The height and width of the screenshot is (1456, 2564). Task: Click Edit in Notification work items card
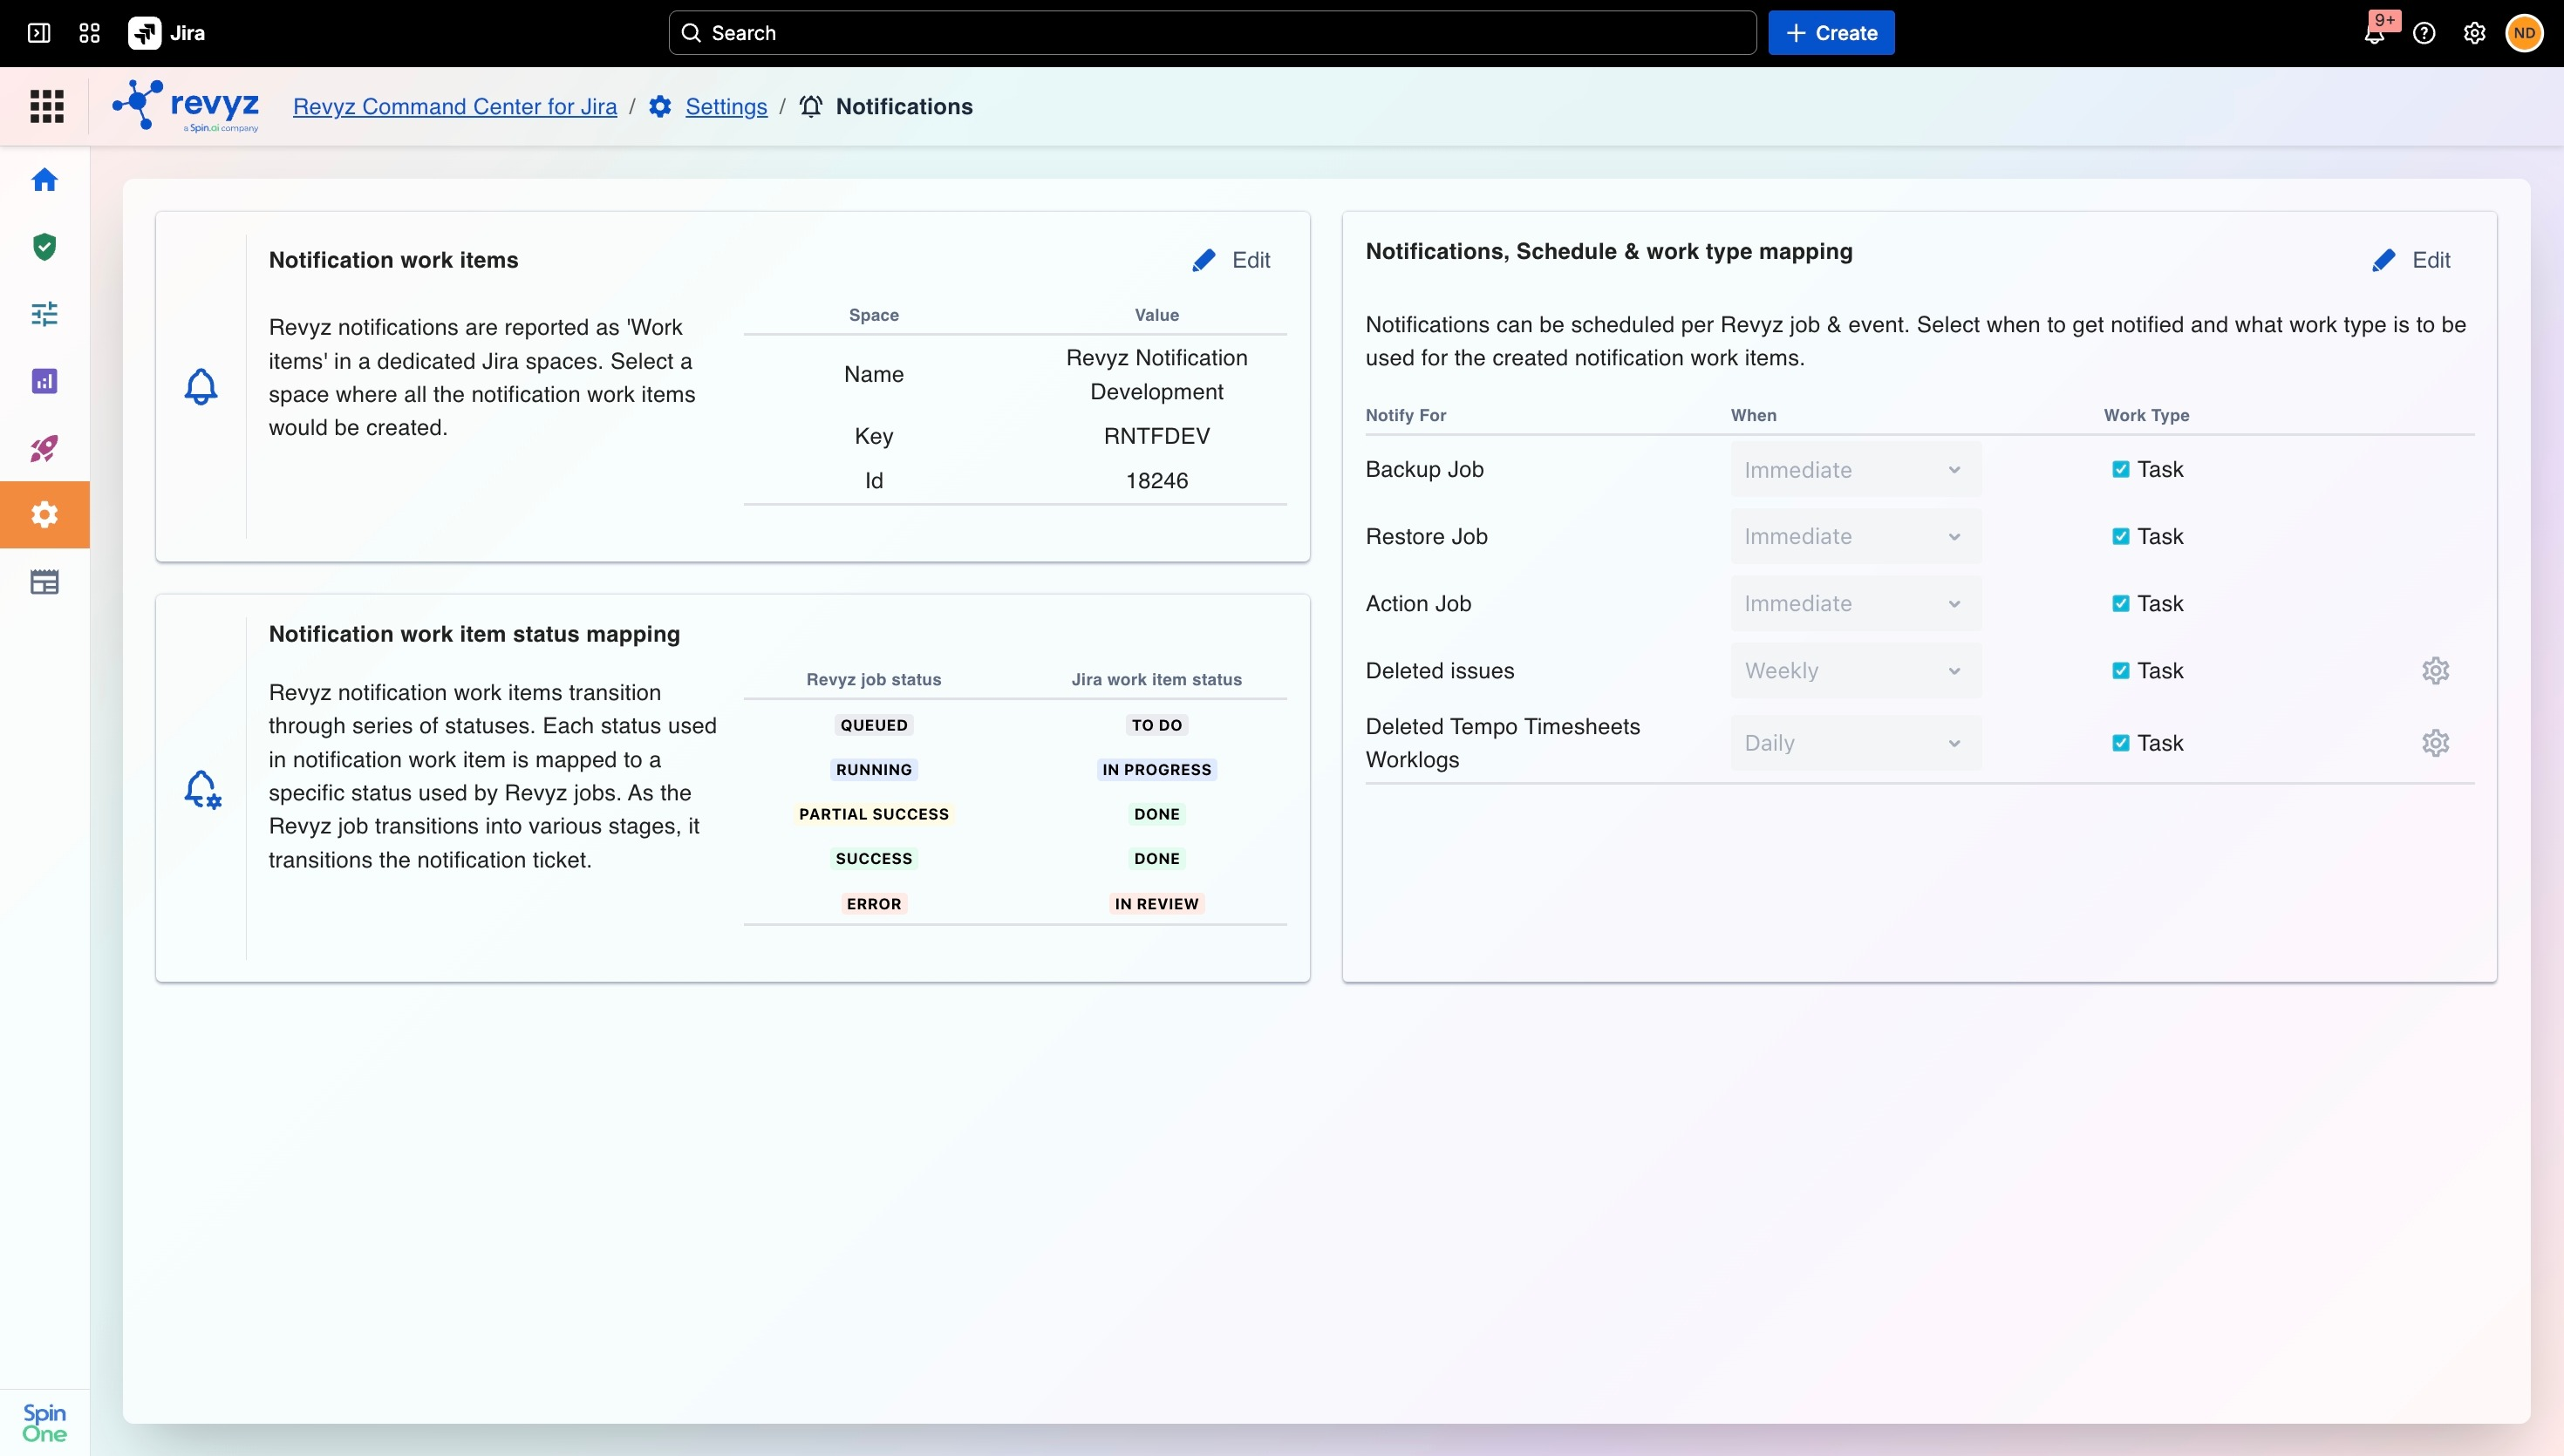1231,260
